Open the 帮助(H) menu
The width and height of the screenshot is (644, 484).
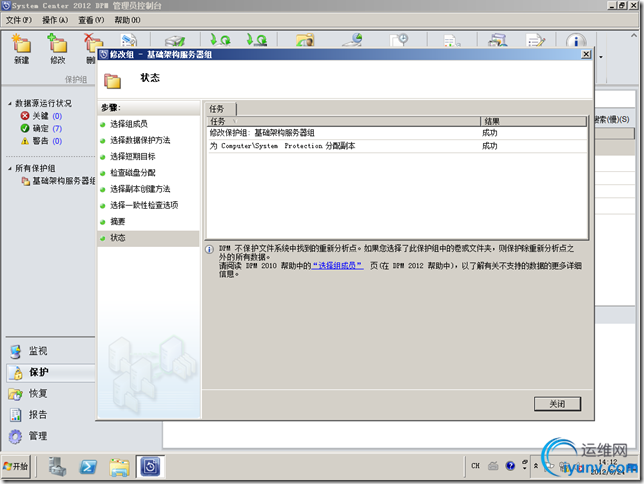(127, 20)
